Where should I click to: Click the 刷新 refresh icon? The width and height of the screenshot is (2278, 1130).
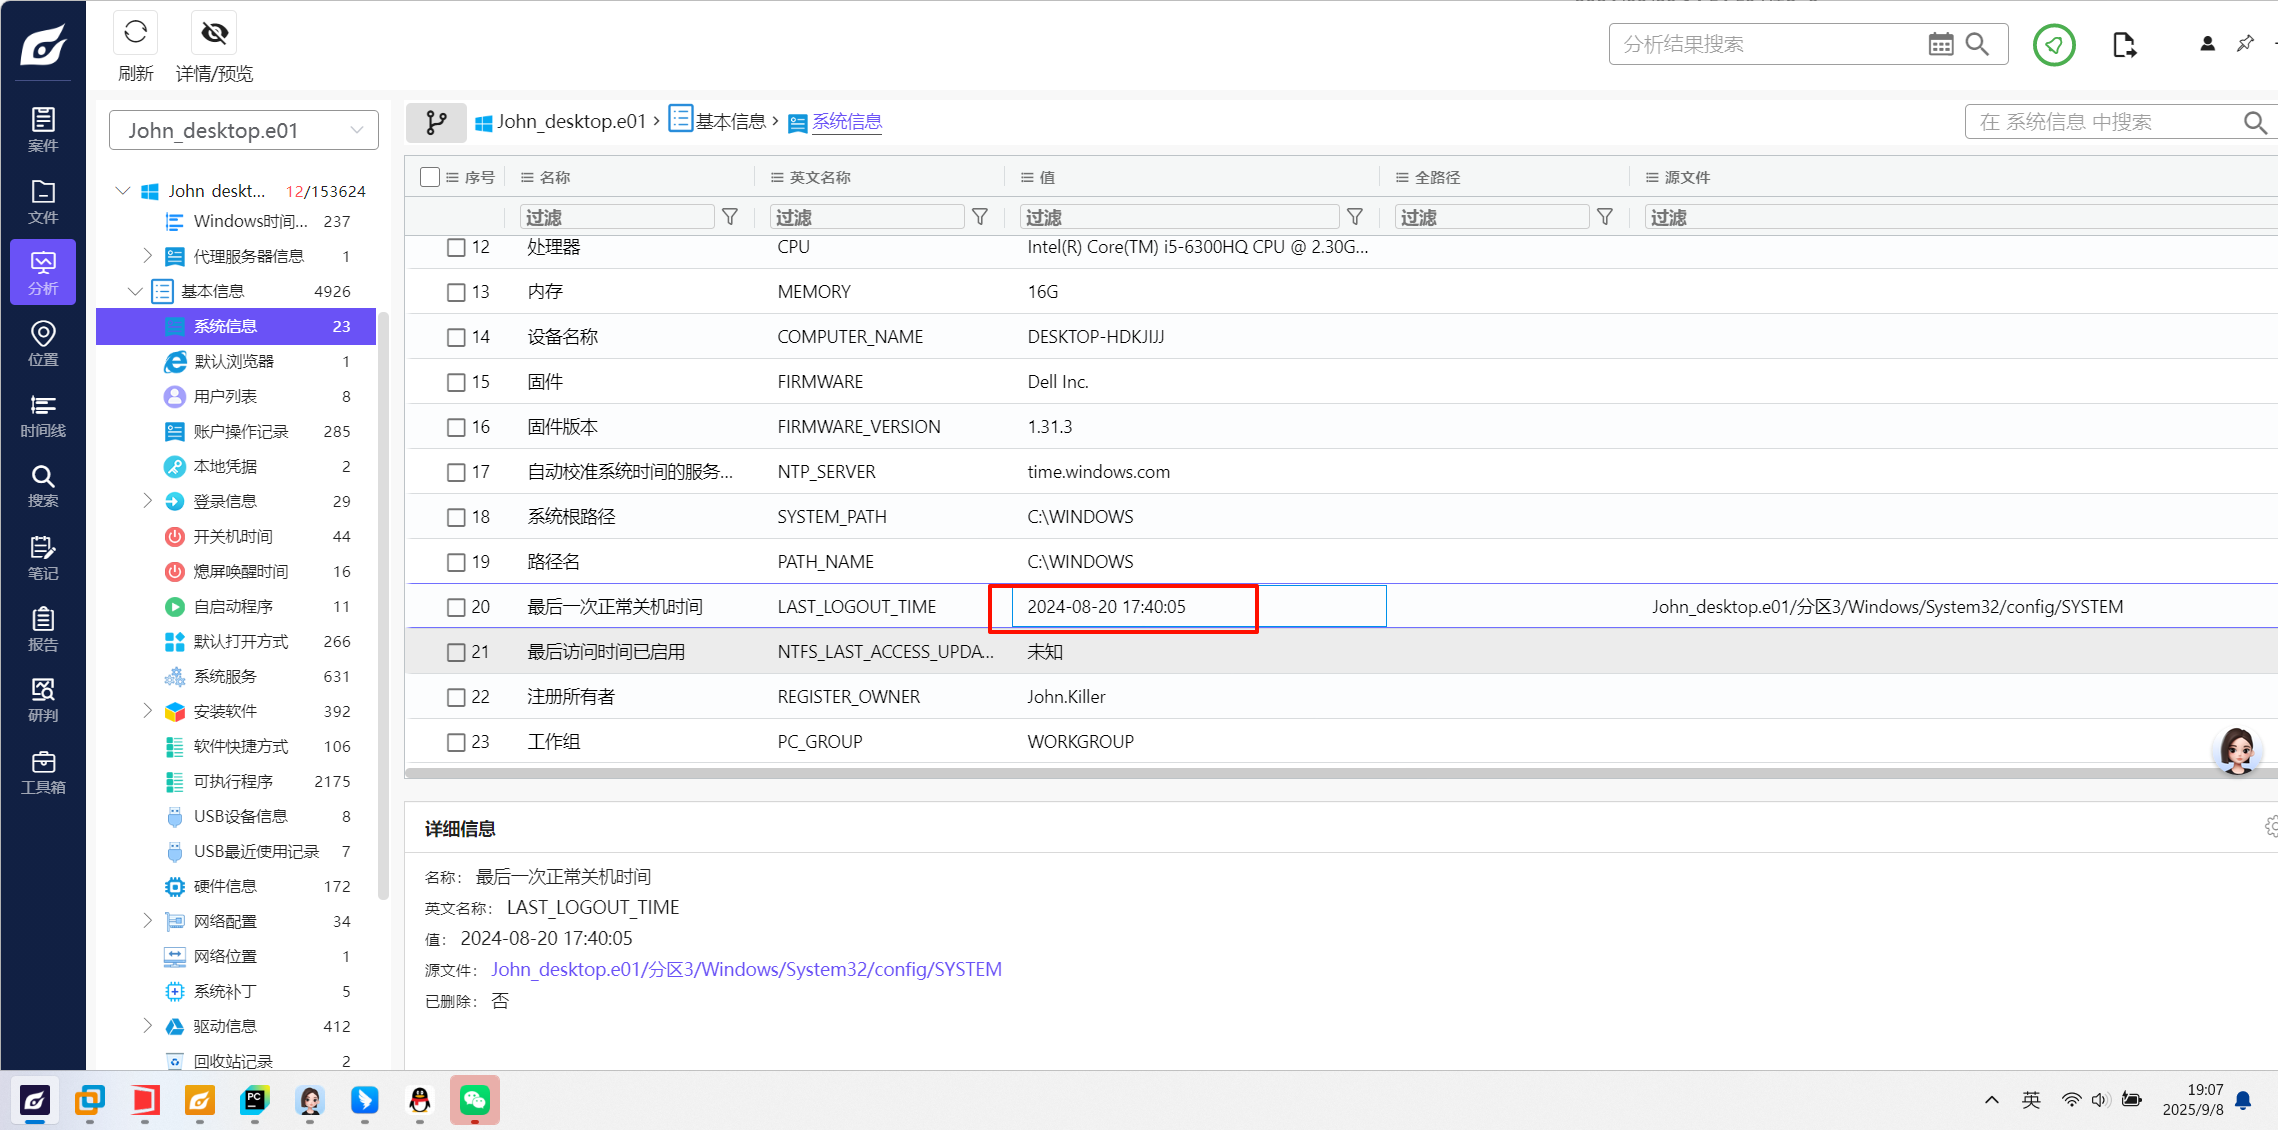click(135, 33)
